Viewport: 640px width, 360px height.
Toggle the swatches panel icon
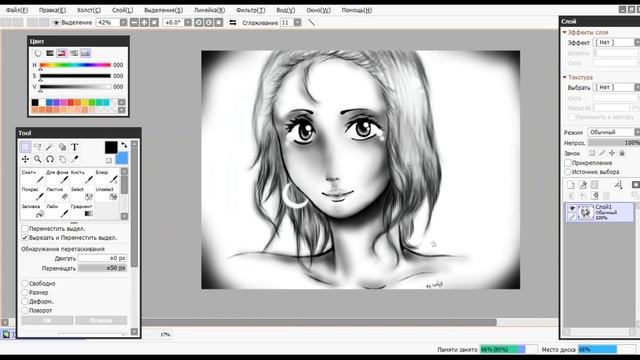coord(85,53)
